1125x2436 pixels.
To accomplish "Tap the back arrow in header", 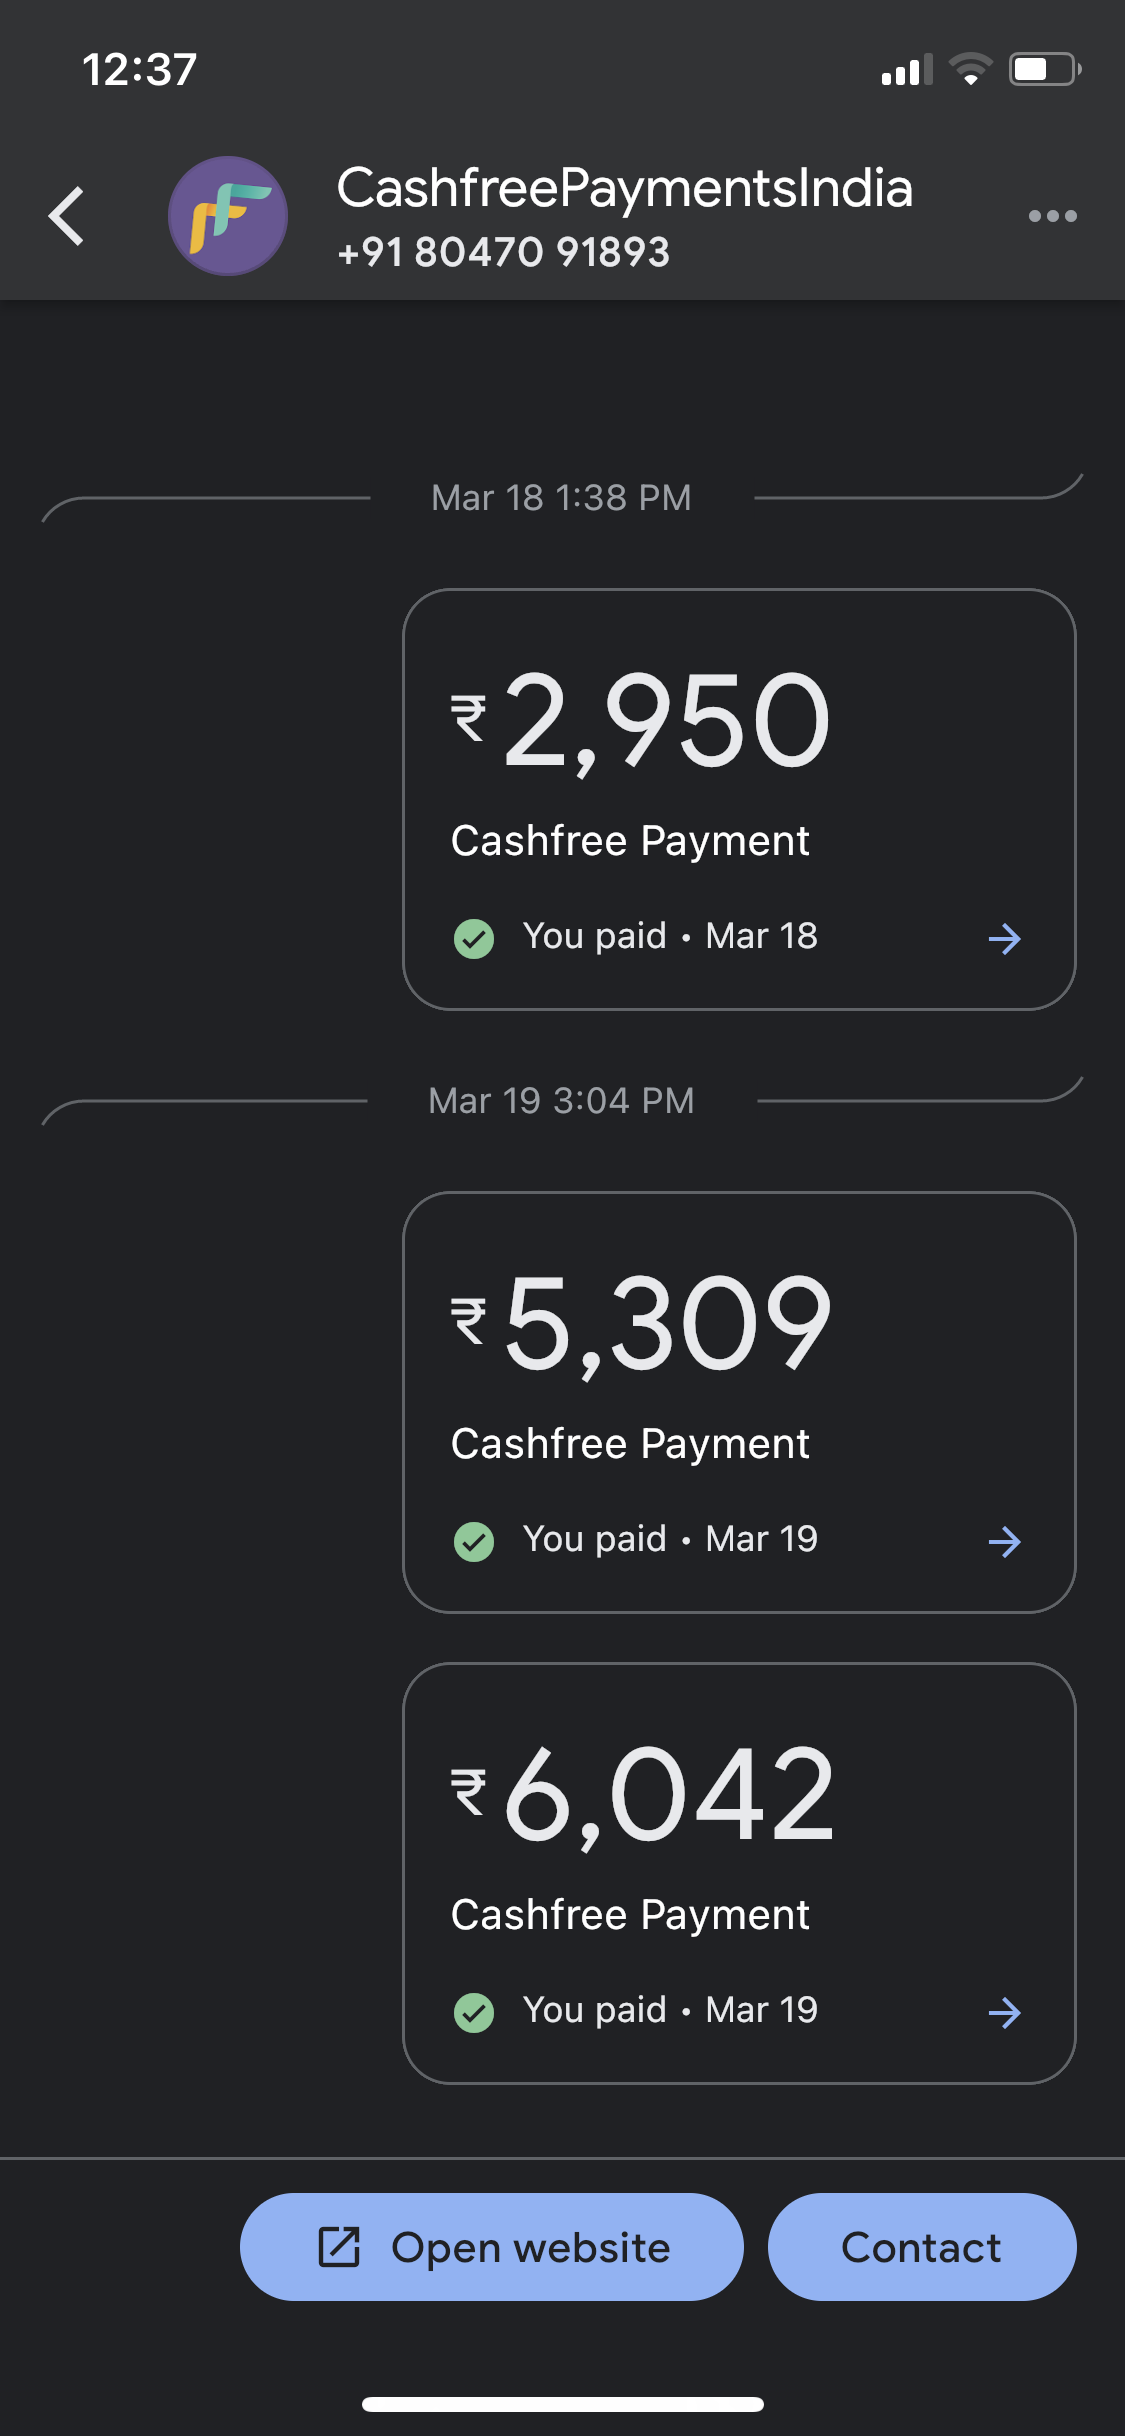I will click(x=67, y=216).
